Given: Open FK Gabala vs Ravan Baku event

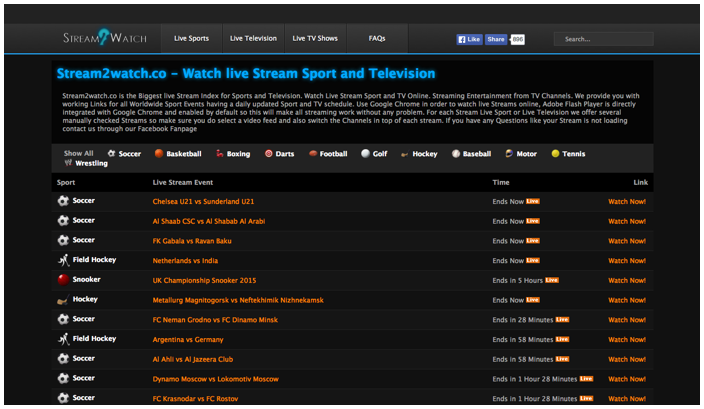Looking at the screenshot, I should pyautogui.click(x=192, y=241).
